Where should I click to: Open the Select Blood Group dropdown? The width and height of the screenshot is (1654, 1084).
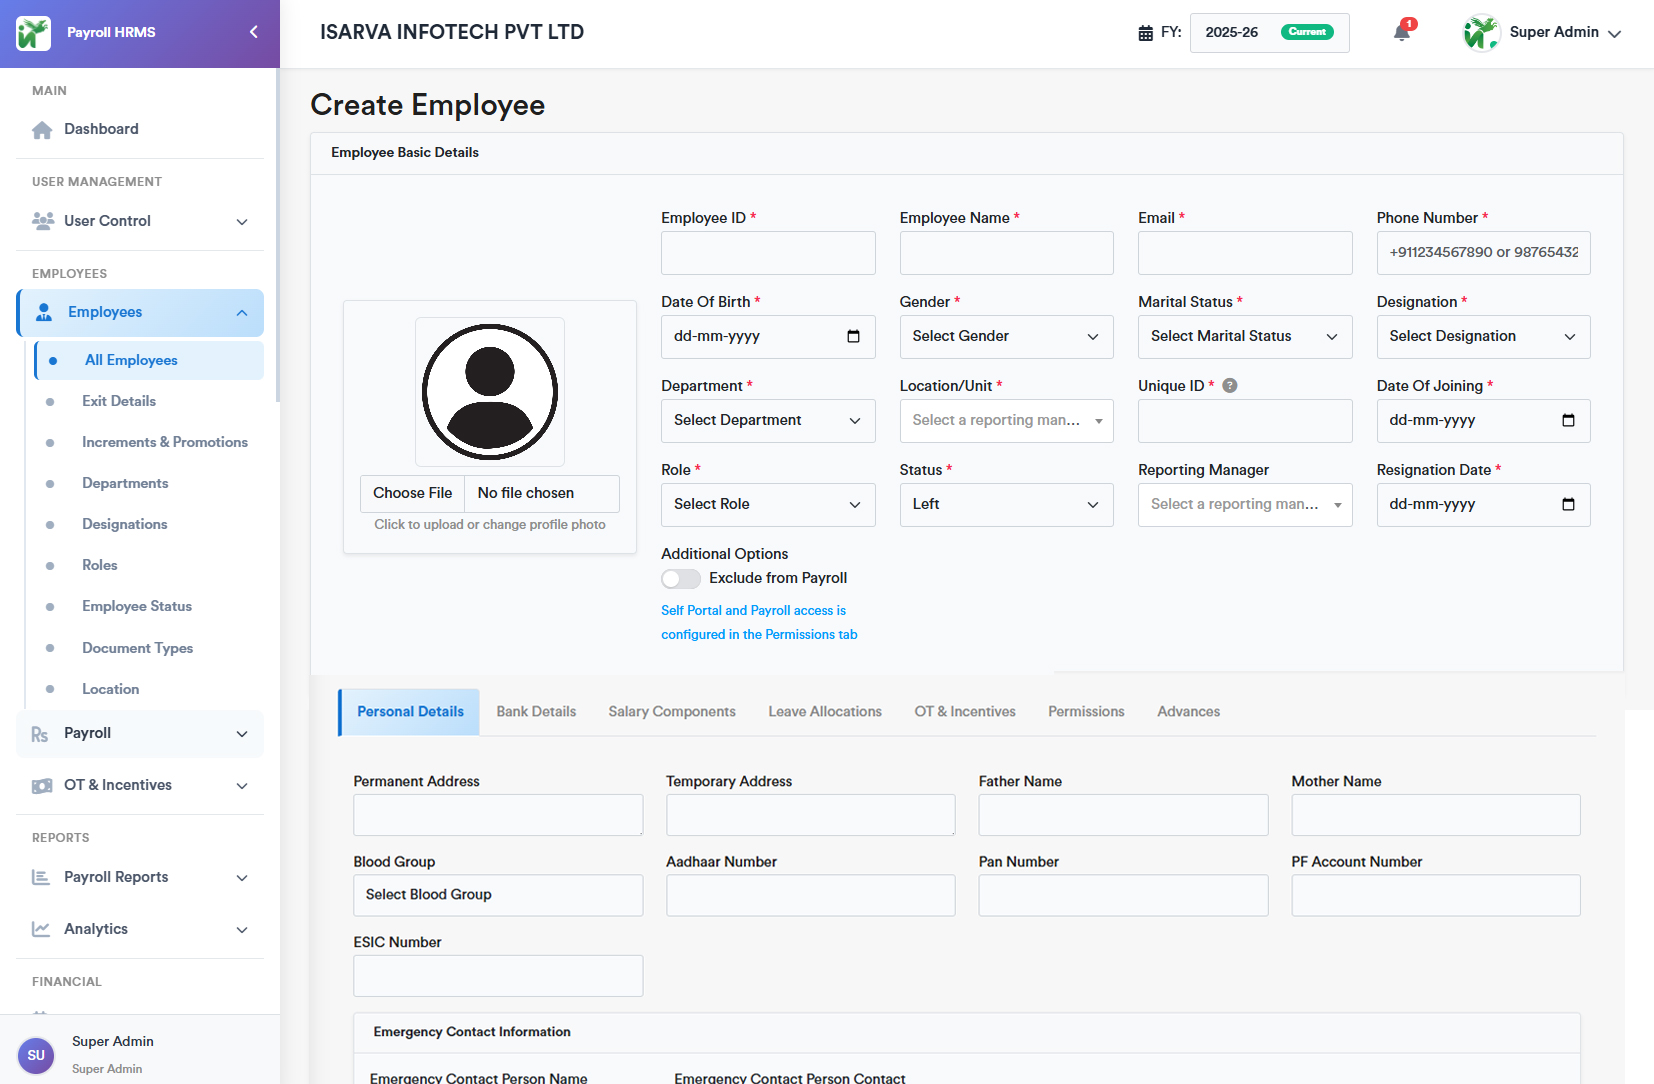[x=497, y=895]
